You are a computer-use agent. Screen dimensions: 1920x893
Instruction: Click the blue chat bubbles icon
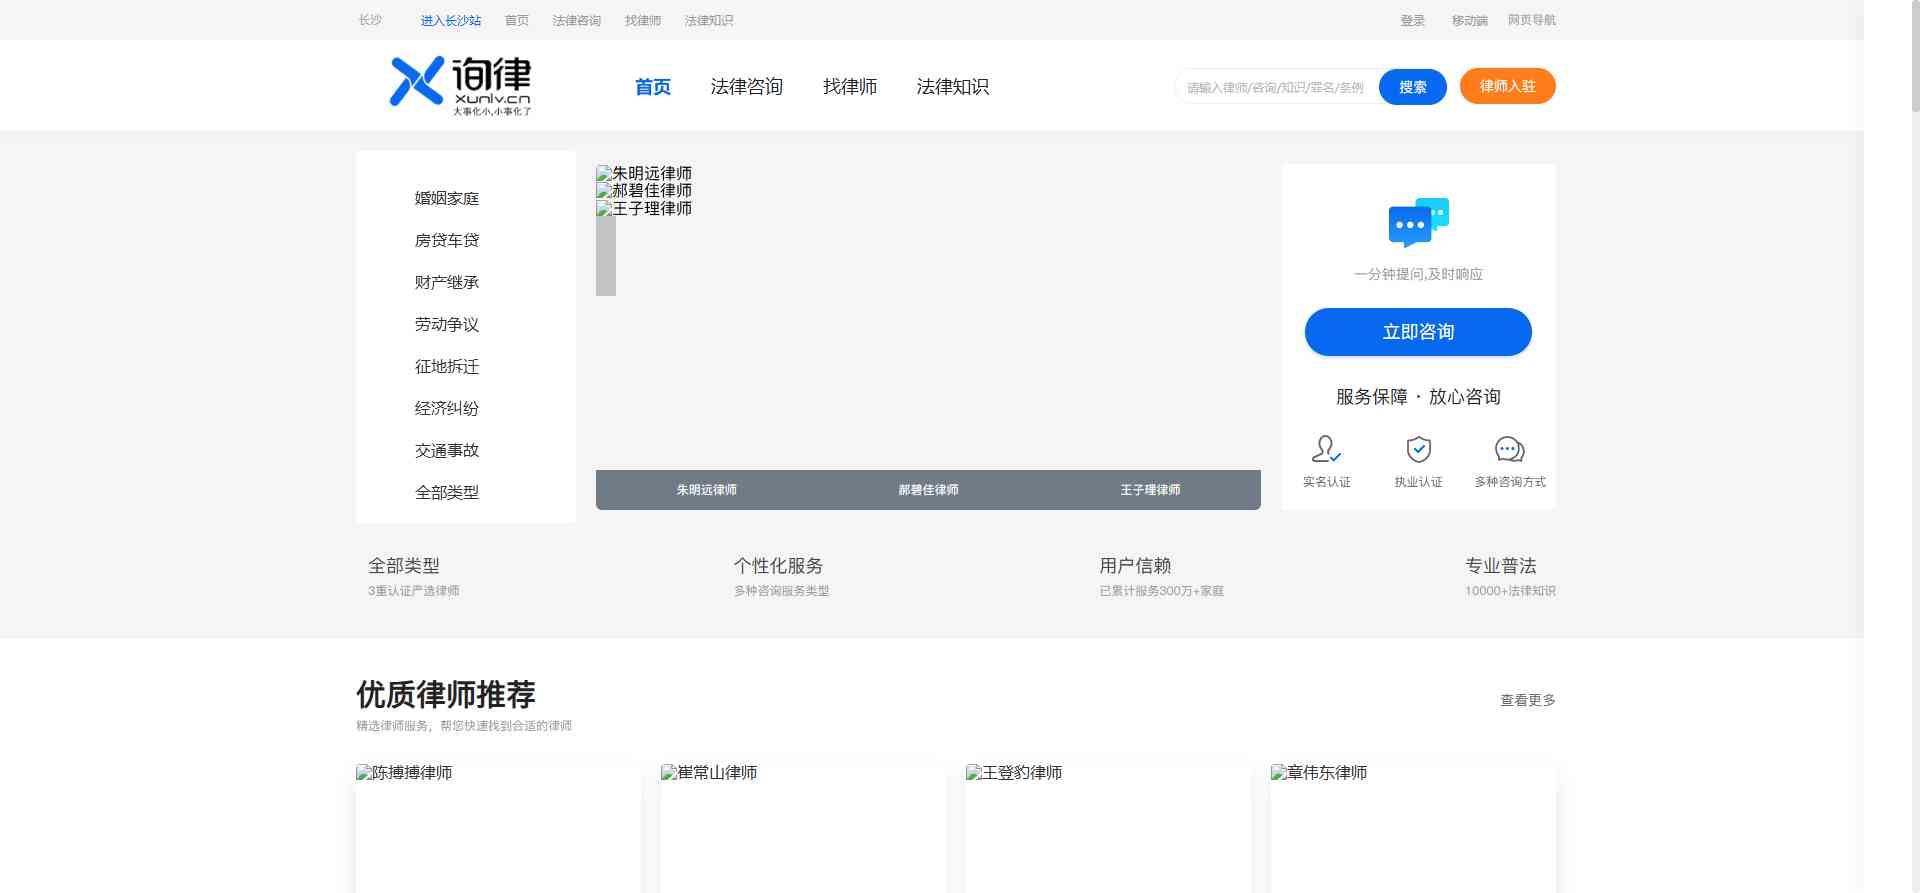click(1418, 222)
